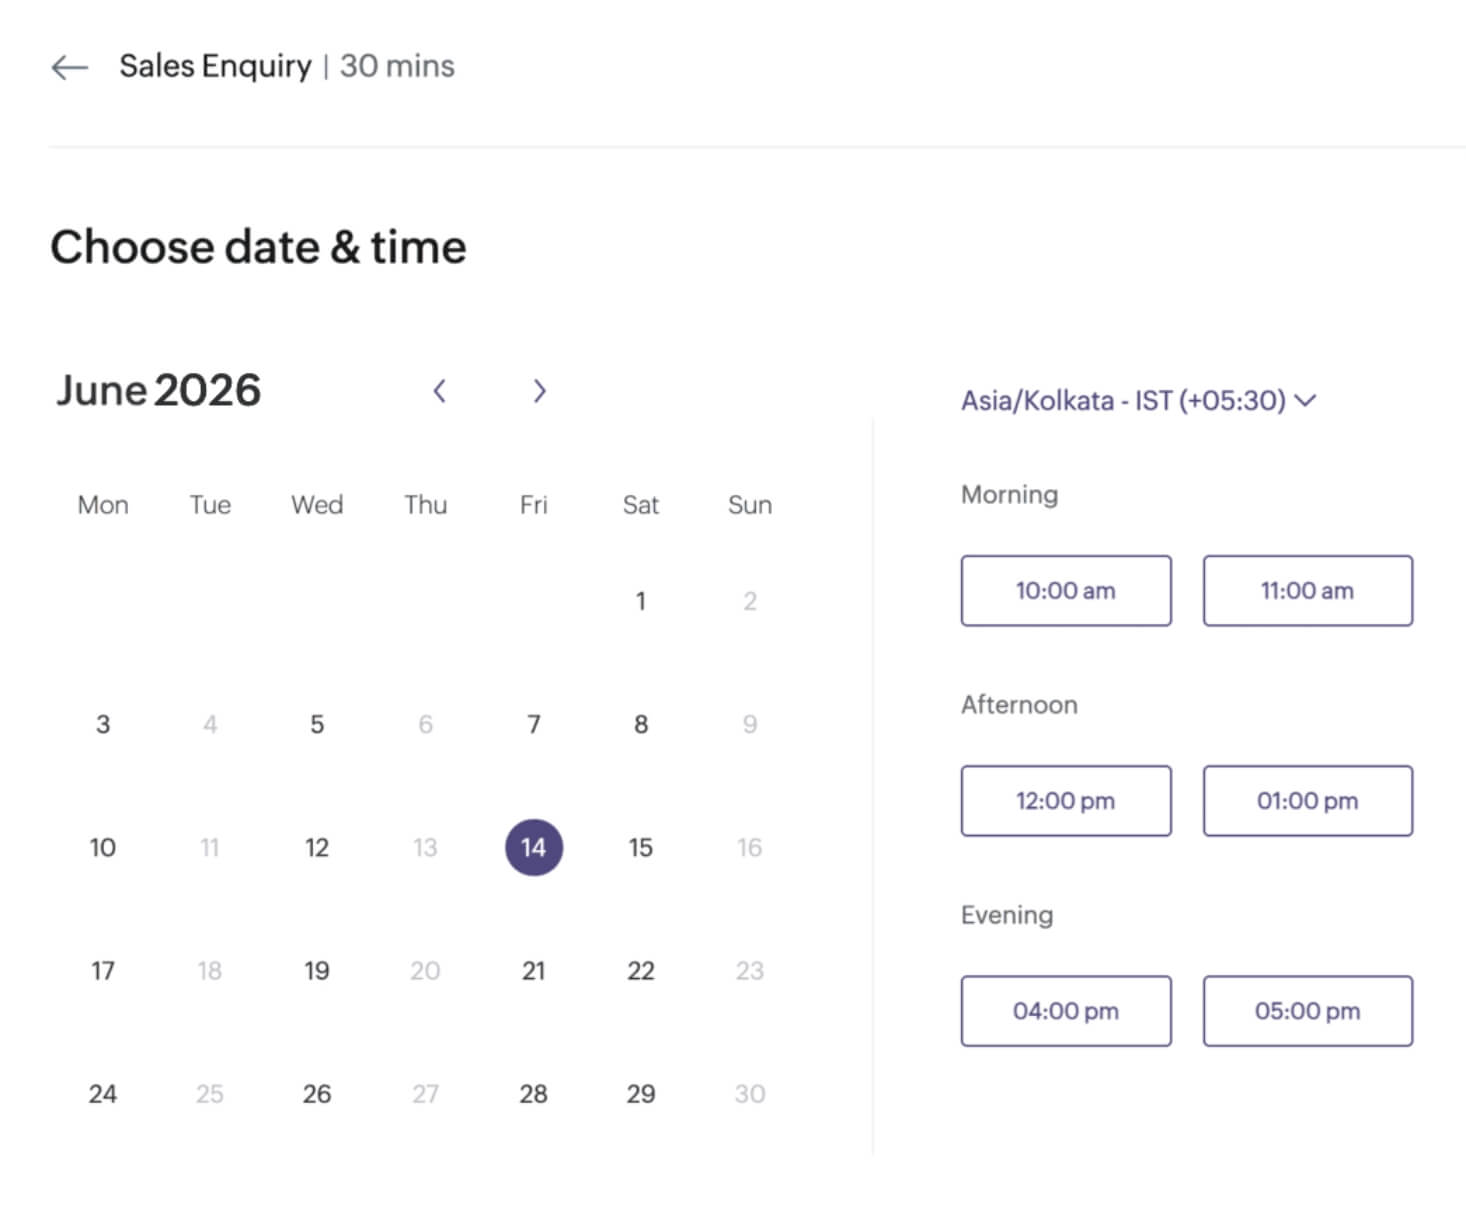Pick June 1 on the calendar

click(x=640, y=601)
